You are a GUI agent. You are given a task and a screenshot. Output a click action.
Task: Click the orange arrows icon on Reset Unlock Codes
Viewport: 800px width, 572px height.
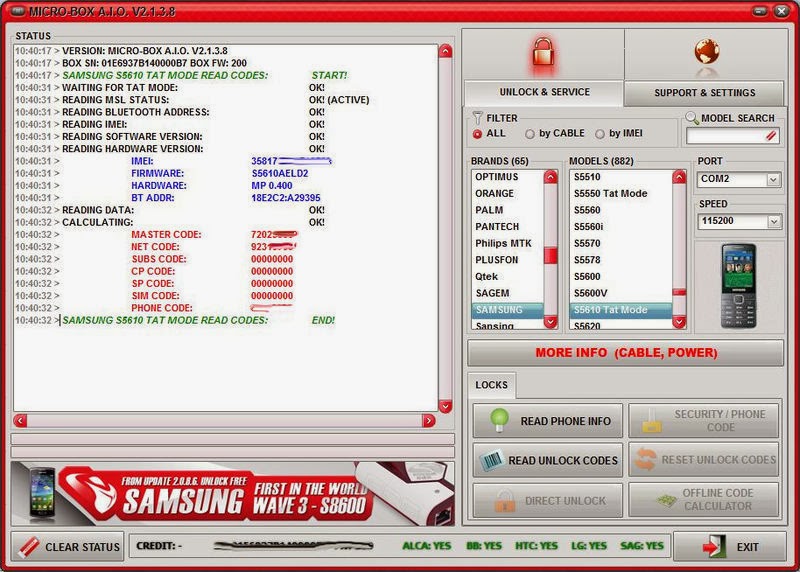(645, 459)
